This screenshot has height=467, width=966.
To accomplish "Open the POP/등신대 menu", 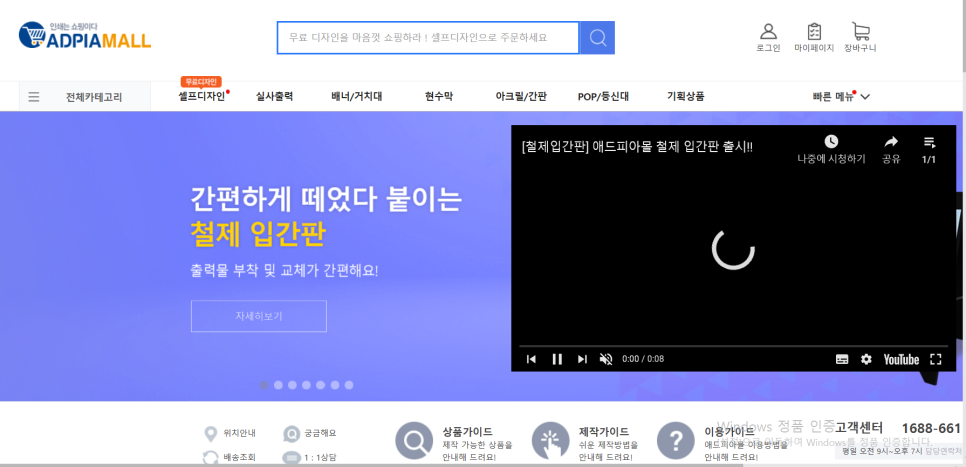I will click(603, 97).
